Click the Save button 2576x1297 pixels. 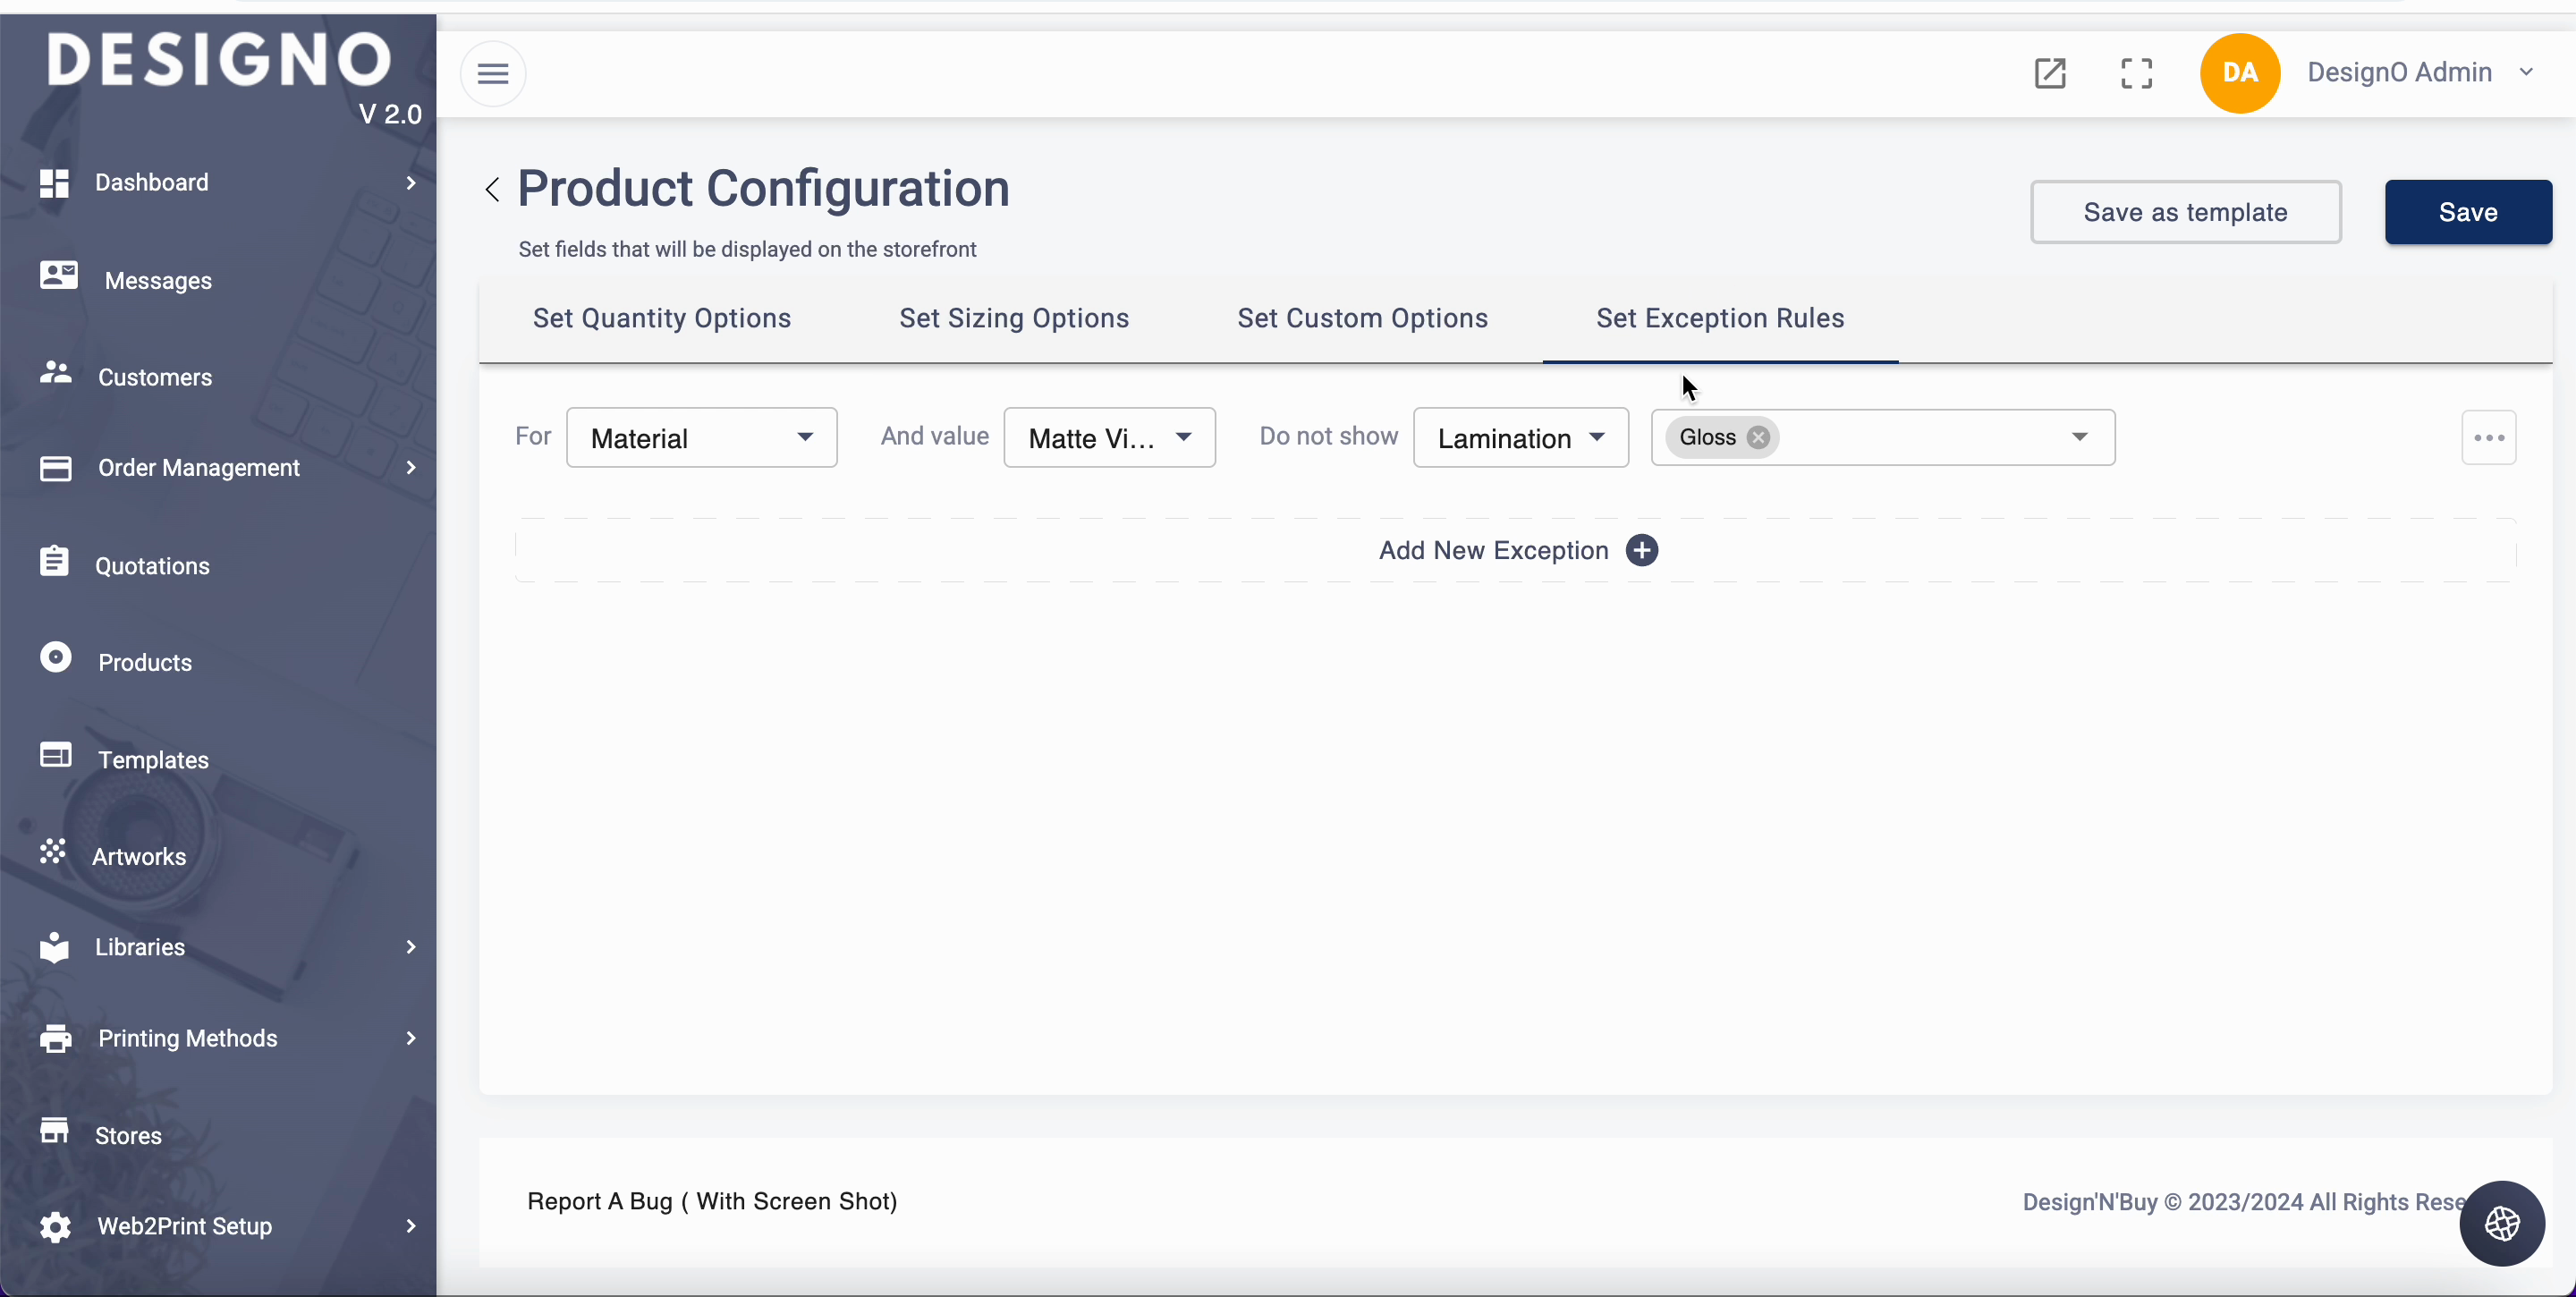(x=2467, y=212)
